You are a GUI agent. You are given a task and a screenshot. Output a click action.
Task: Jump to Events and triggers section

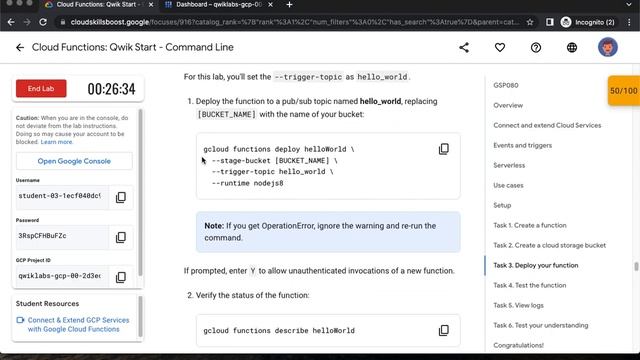(x=522, y=145)
